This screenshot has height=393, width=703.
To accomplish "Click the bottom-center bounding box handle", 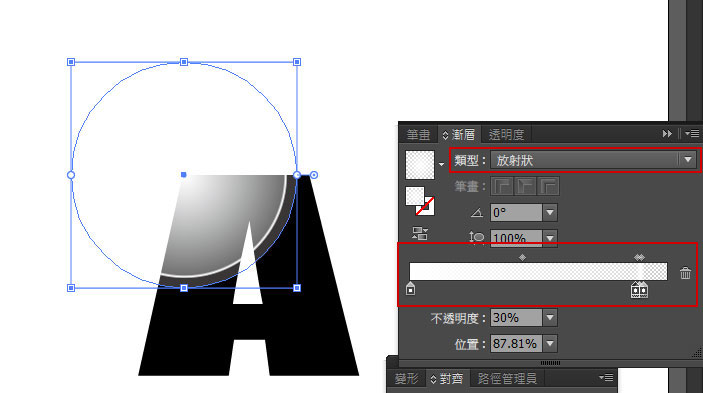I will click(184, 288).
